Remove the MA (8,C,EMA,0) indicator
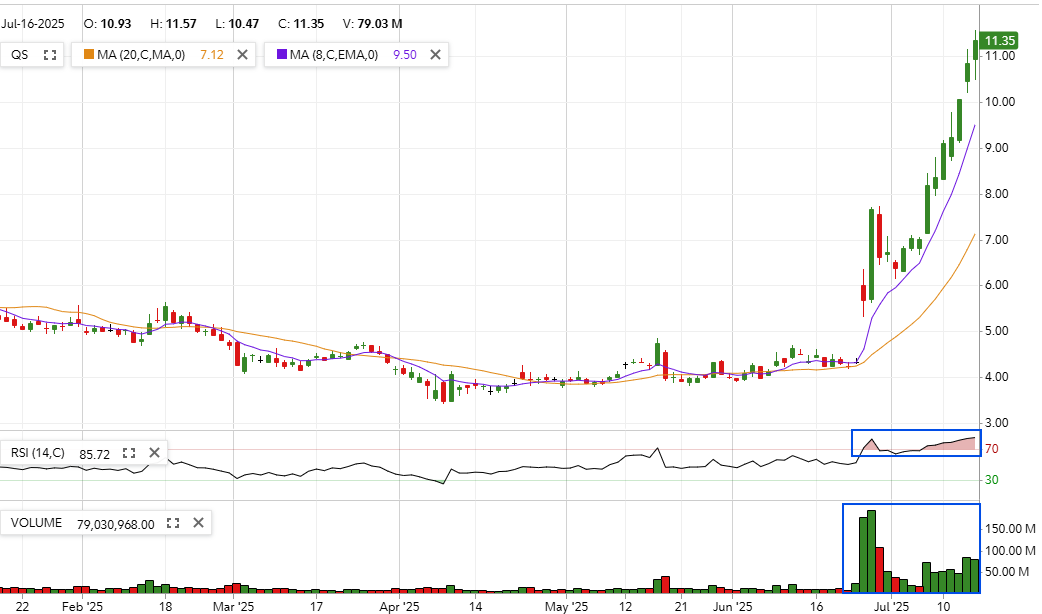The height and width of the screenshot is (614, 1042). (435, 55)
